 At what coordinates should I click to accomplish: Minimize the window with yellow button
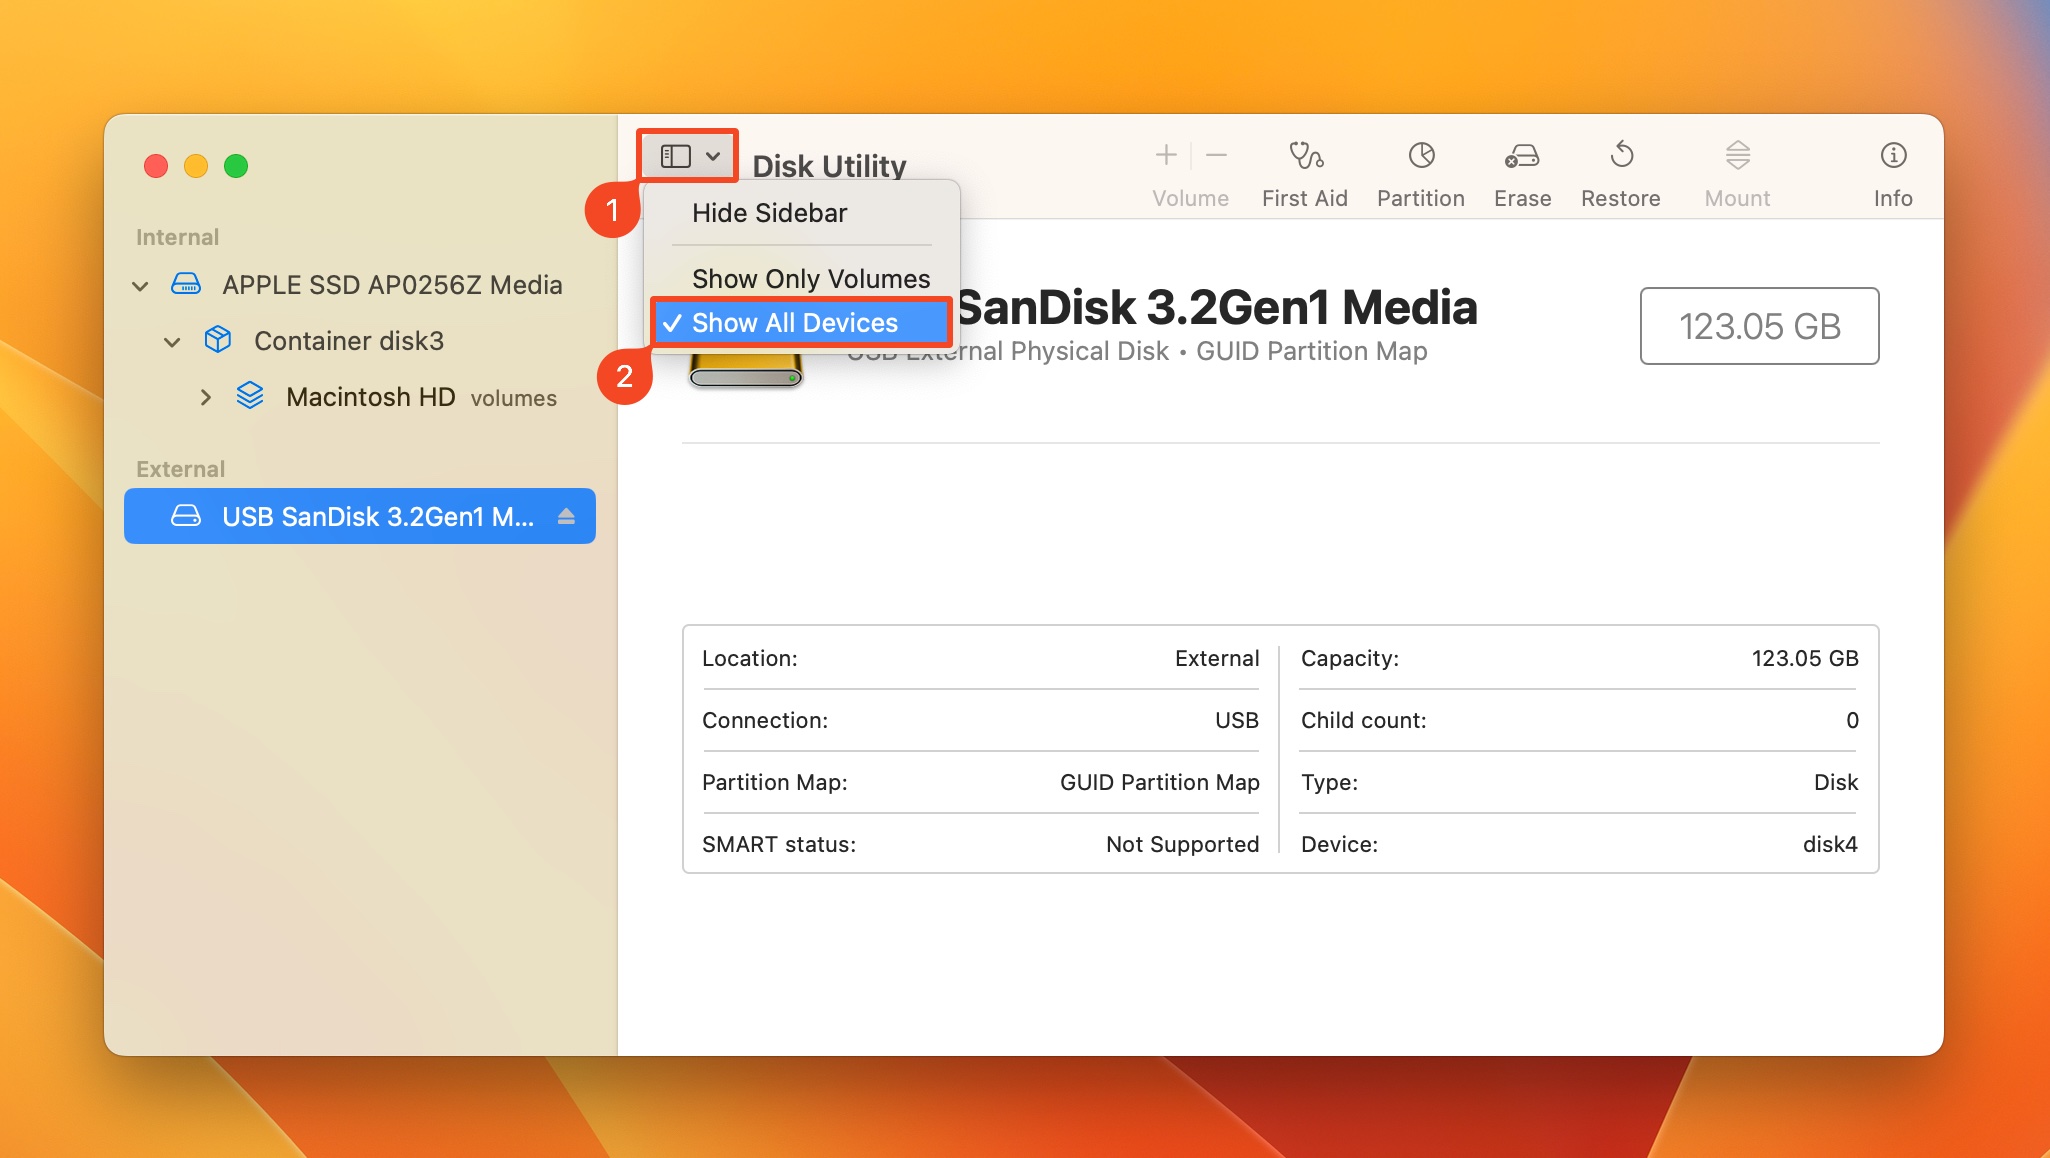tap(196, 166)
